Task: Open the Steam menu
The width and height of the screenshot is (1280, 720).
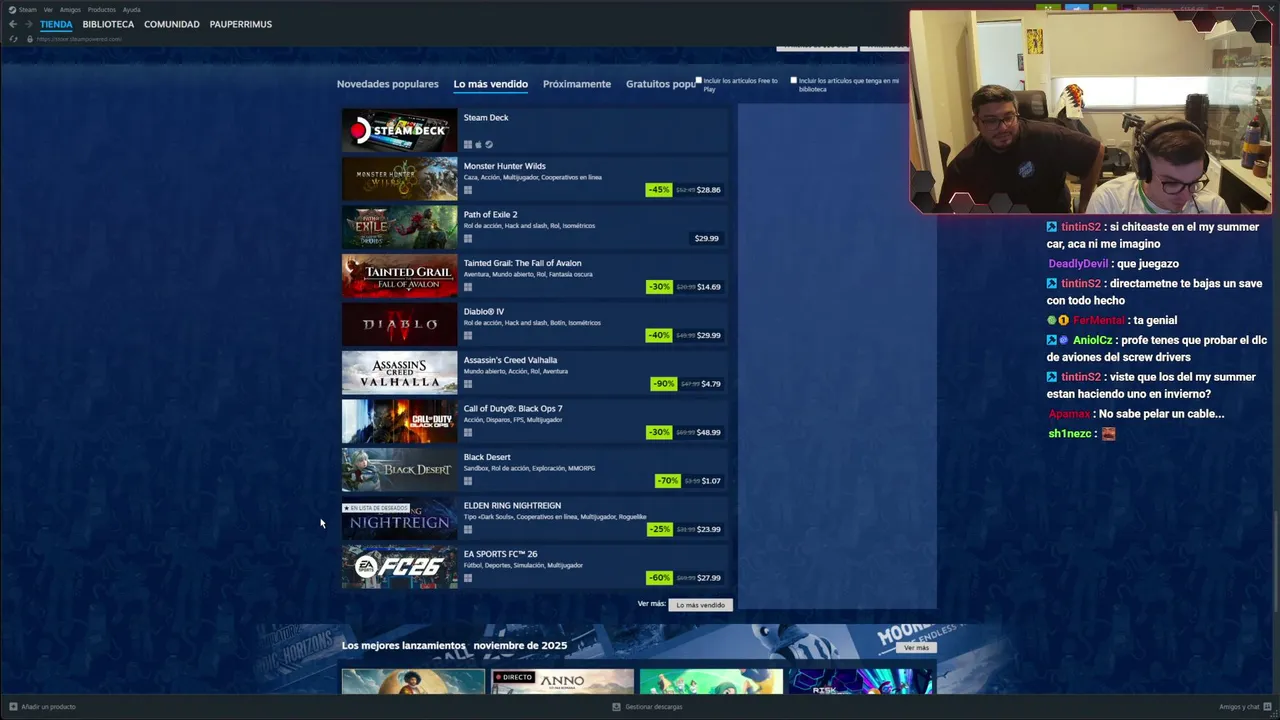Action: tap(27, 10)
